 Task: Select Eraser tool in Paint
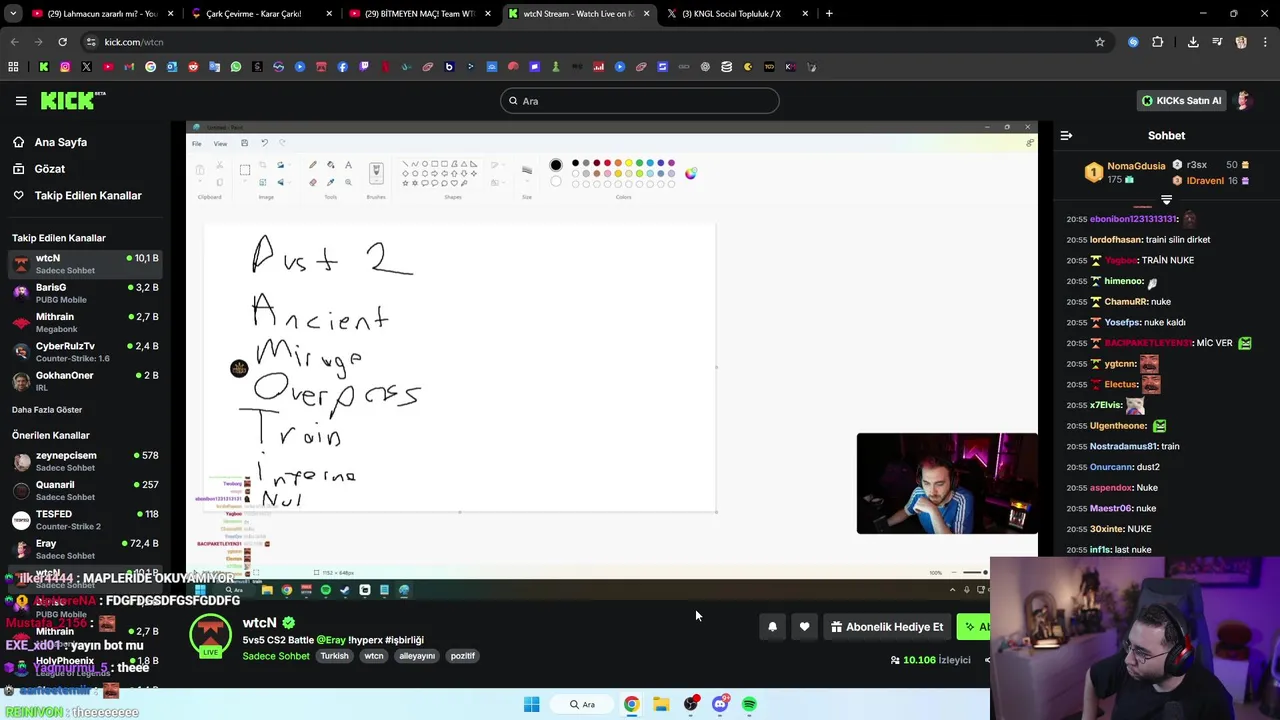pos(313,182)
